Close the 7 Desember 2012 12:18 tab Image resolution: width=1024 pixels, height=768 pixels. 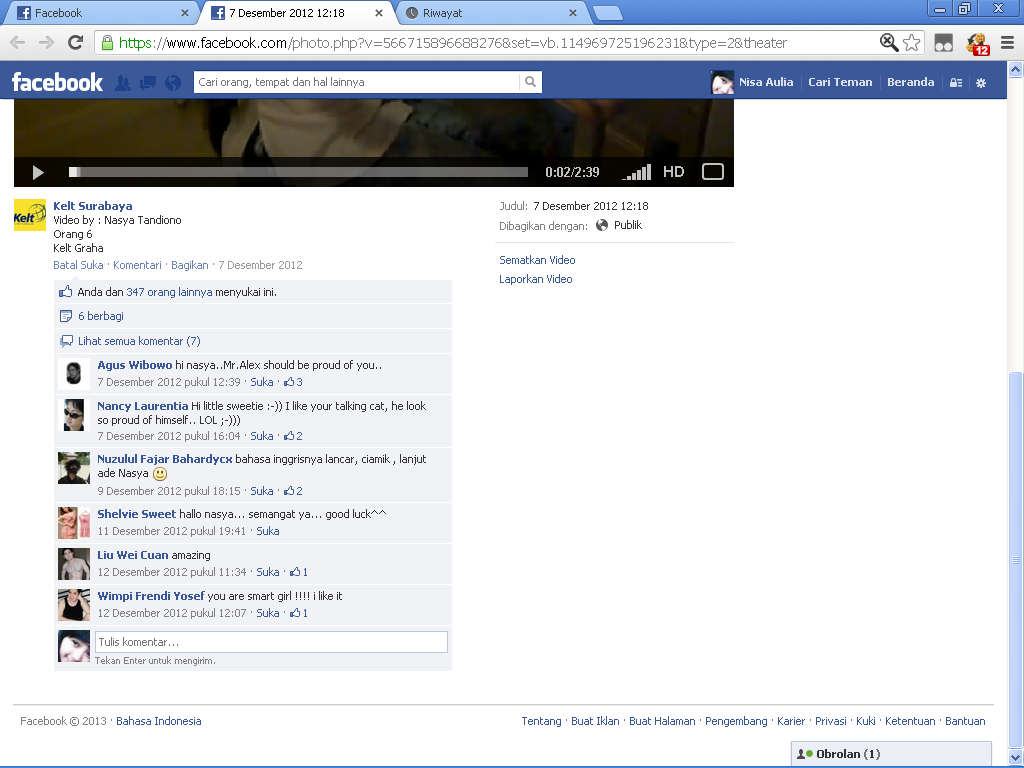[x=379, y=13]
